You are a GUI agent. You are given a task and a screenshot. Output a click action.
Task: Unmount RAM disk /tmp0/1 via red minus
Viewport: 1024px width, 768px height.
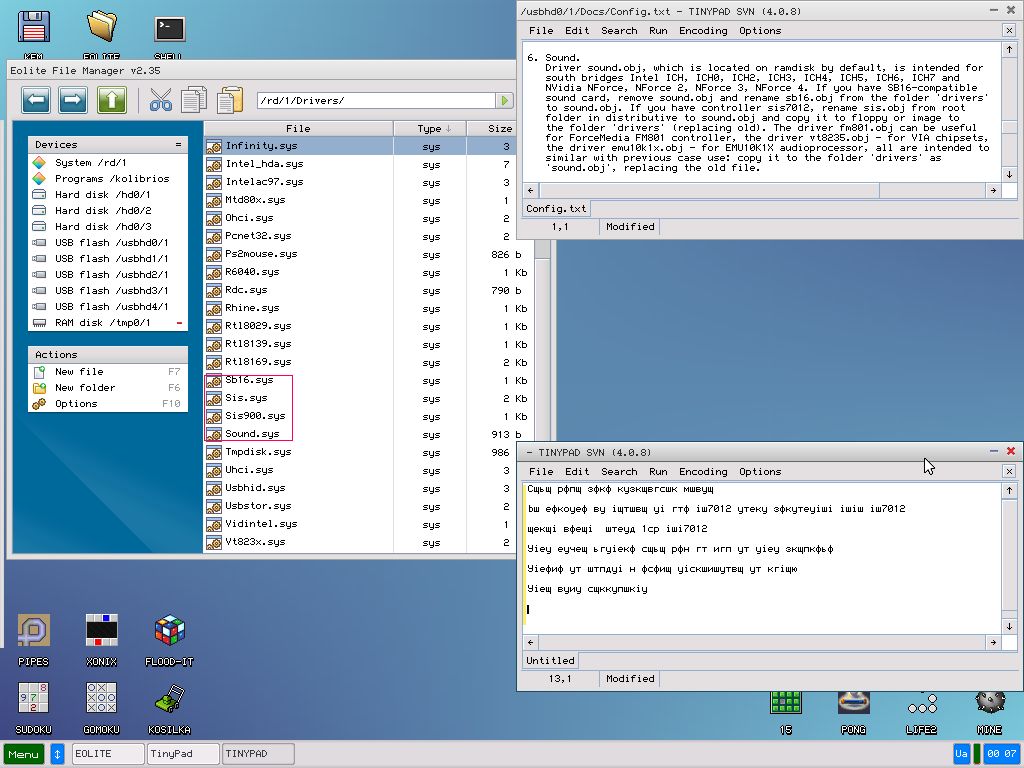coord(180,322)
